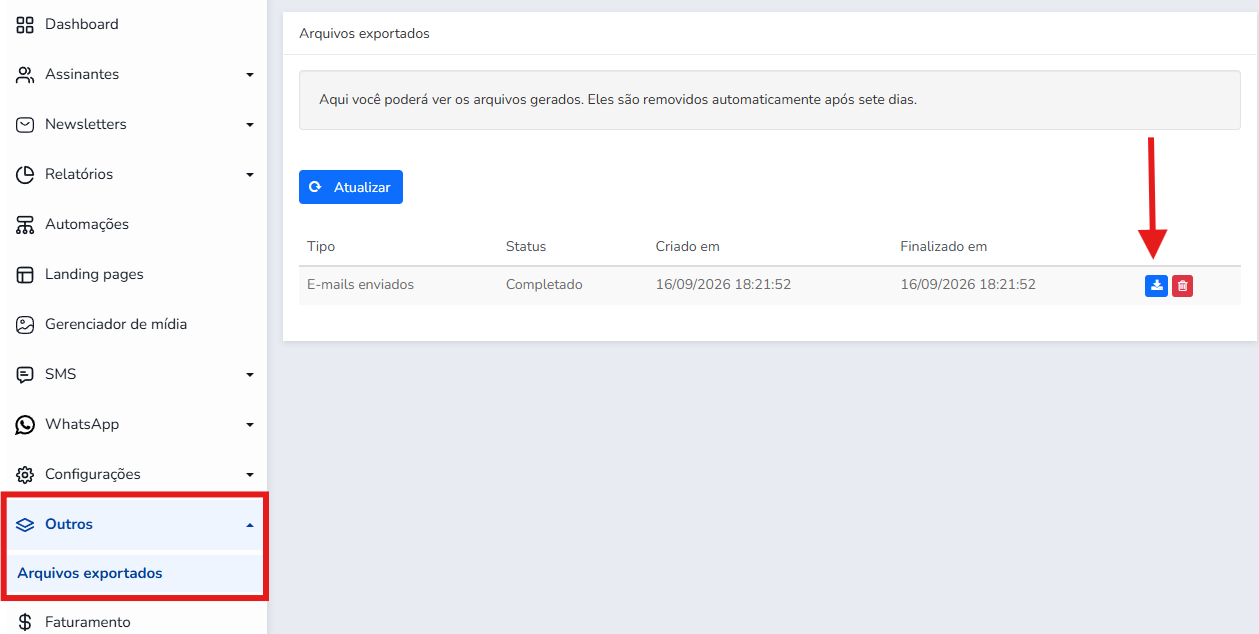Expand the WhatsApp submenu arrow

click(250, 425)
